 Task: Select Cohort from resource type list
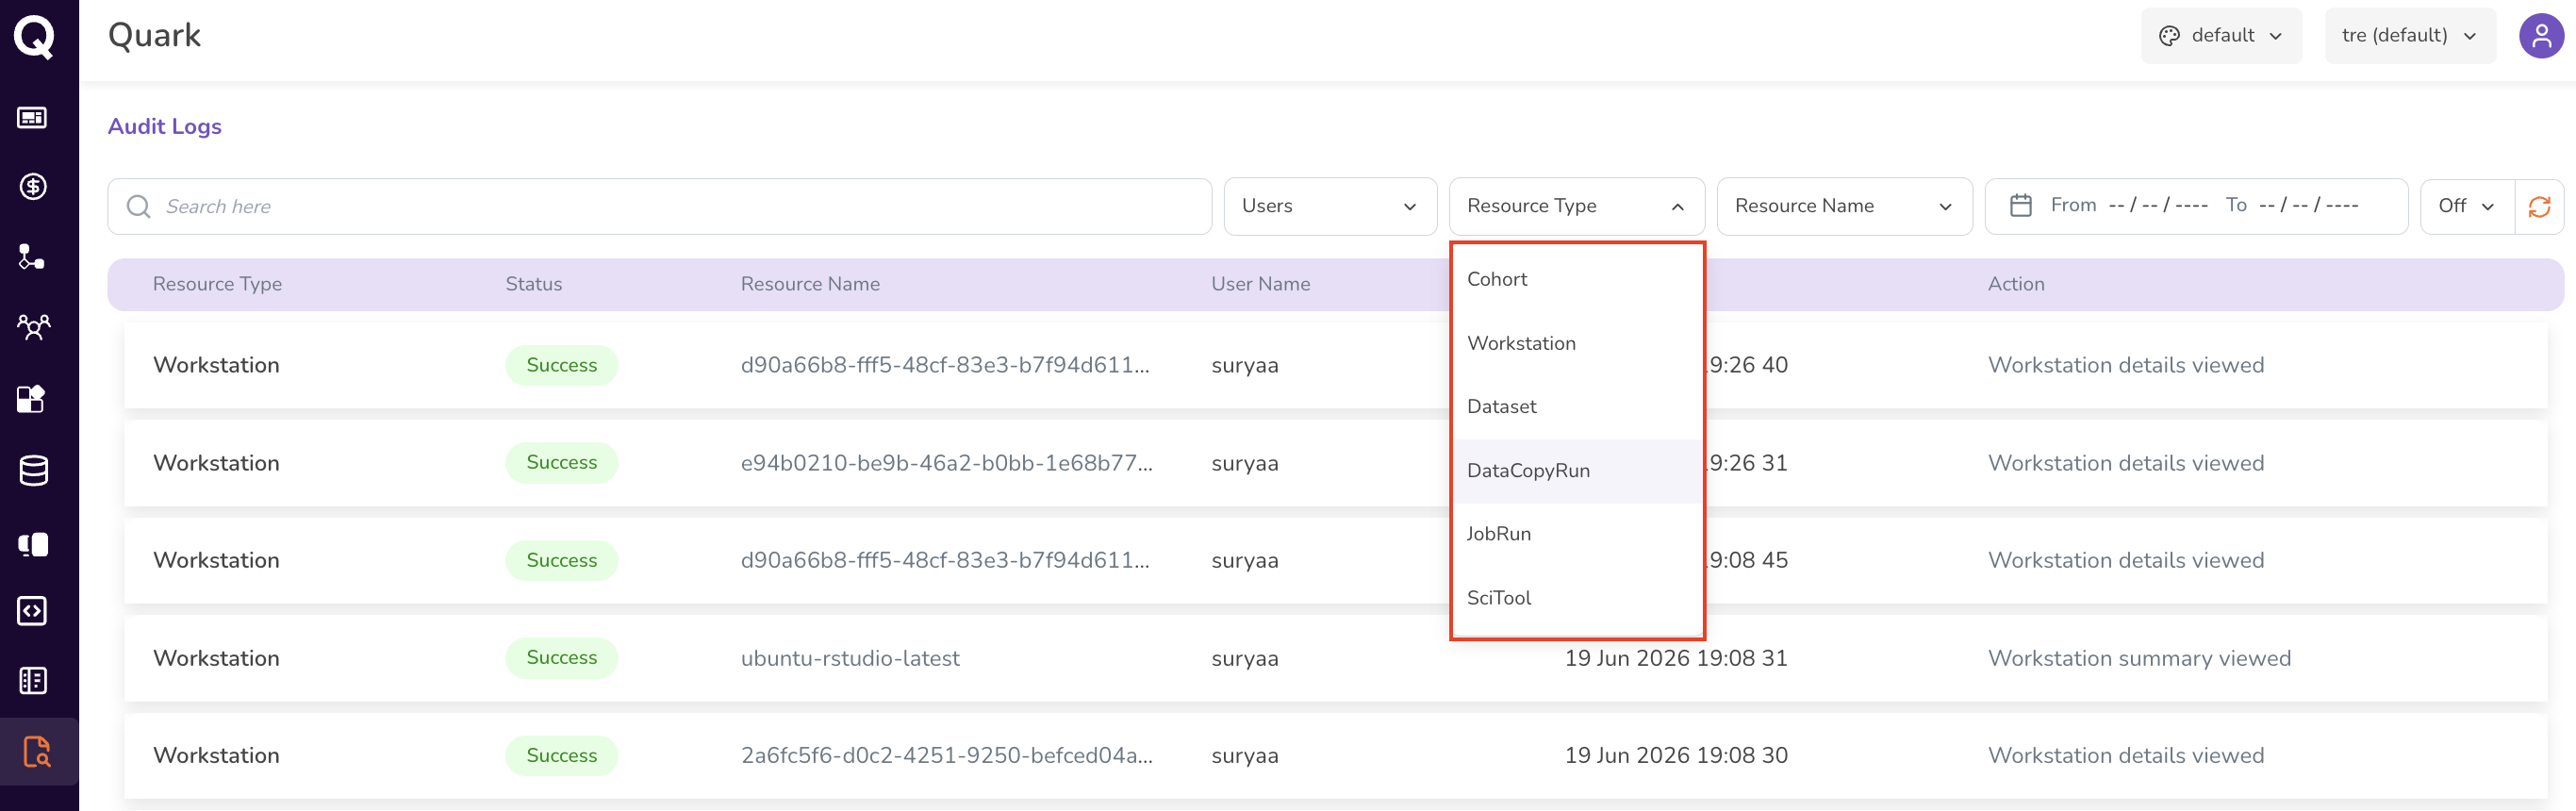pyautogui.click(x=1577, y=279)
